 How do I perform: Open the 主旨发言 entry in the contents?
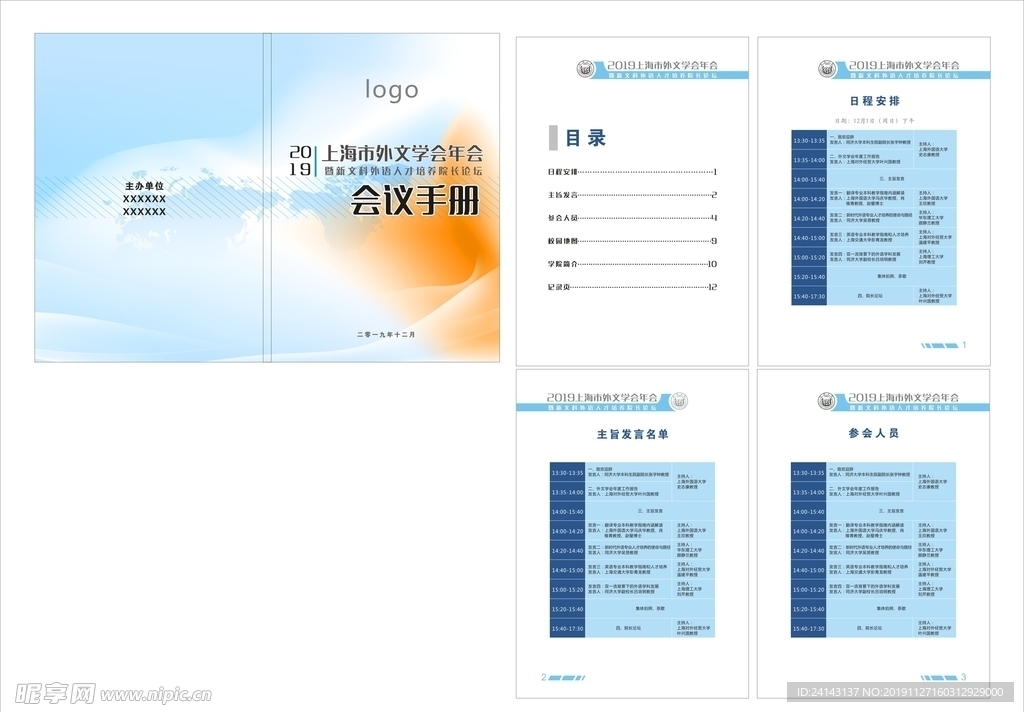[x=563, y=195]
